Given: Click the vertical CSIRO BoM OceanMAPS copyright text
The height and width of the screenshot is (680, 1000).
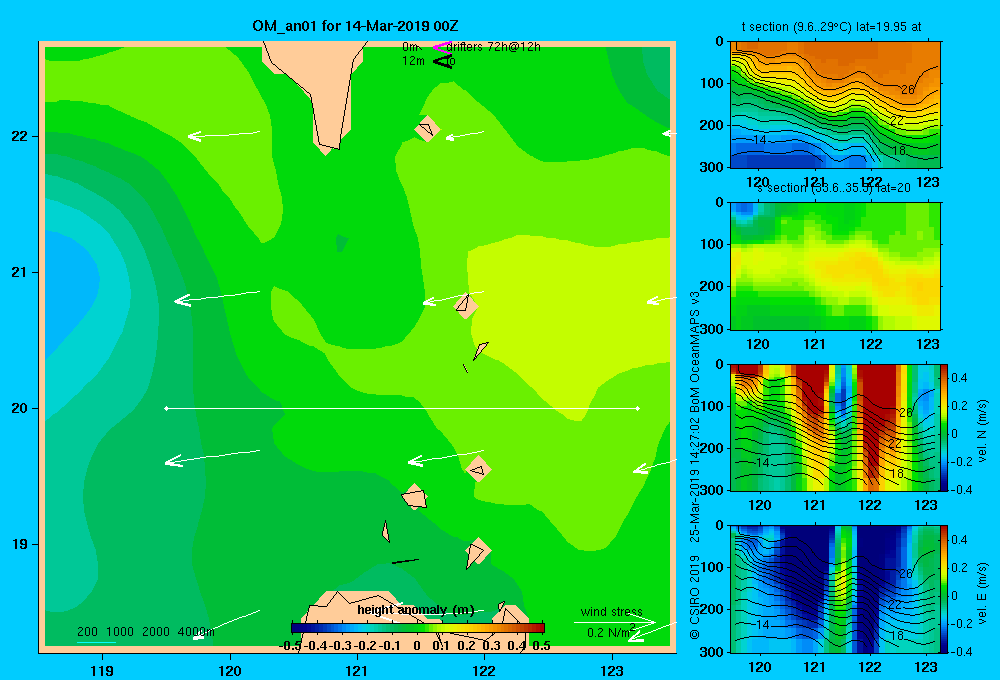Looking at the screenshot, I should point(695,466).
